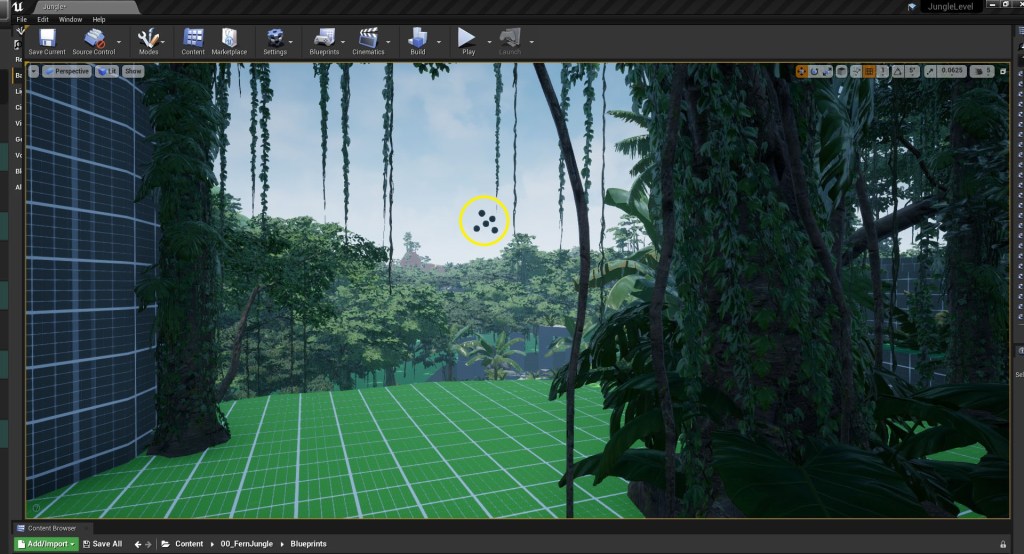Image resolution: width=1024 pixels, height=554 pixels.
Task: Toggle scale snapping in the viewport
Action: pyautogui.click(x=932, y=71)
